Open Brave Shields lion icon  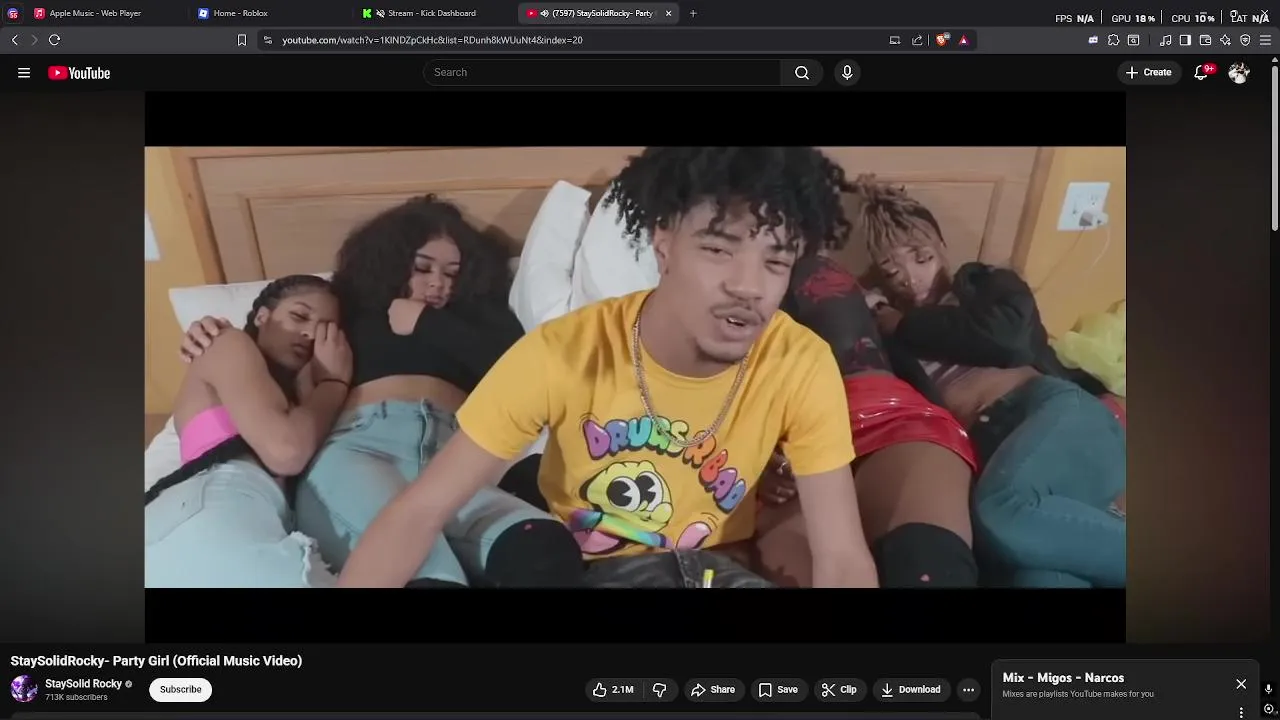click(942, 40)
